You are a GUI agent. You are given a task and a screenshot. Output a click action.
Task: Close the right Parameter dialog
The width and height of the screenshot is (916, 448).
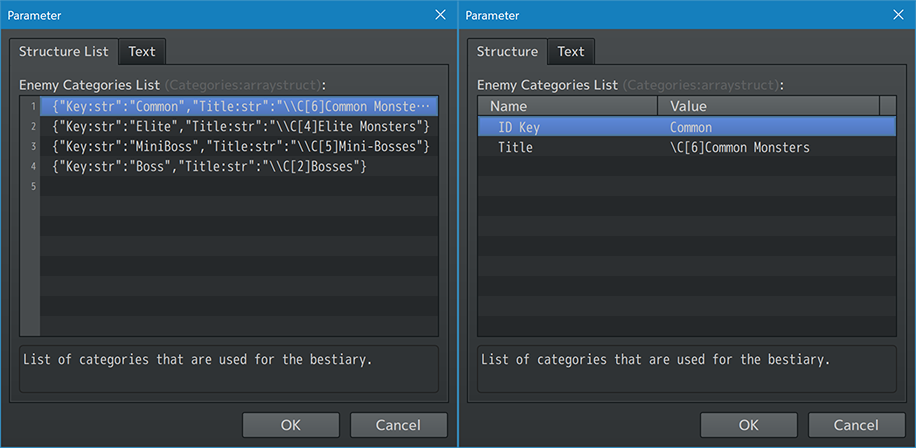pos(898,15)
